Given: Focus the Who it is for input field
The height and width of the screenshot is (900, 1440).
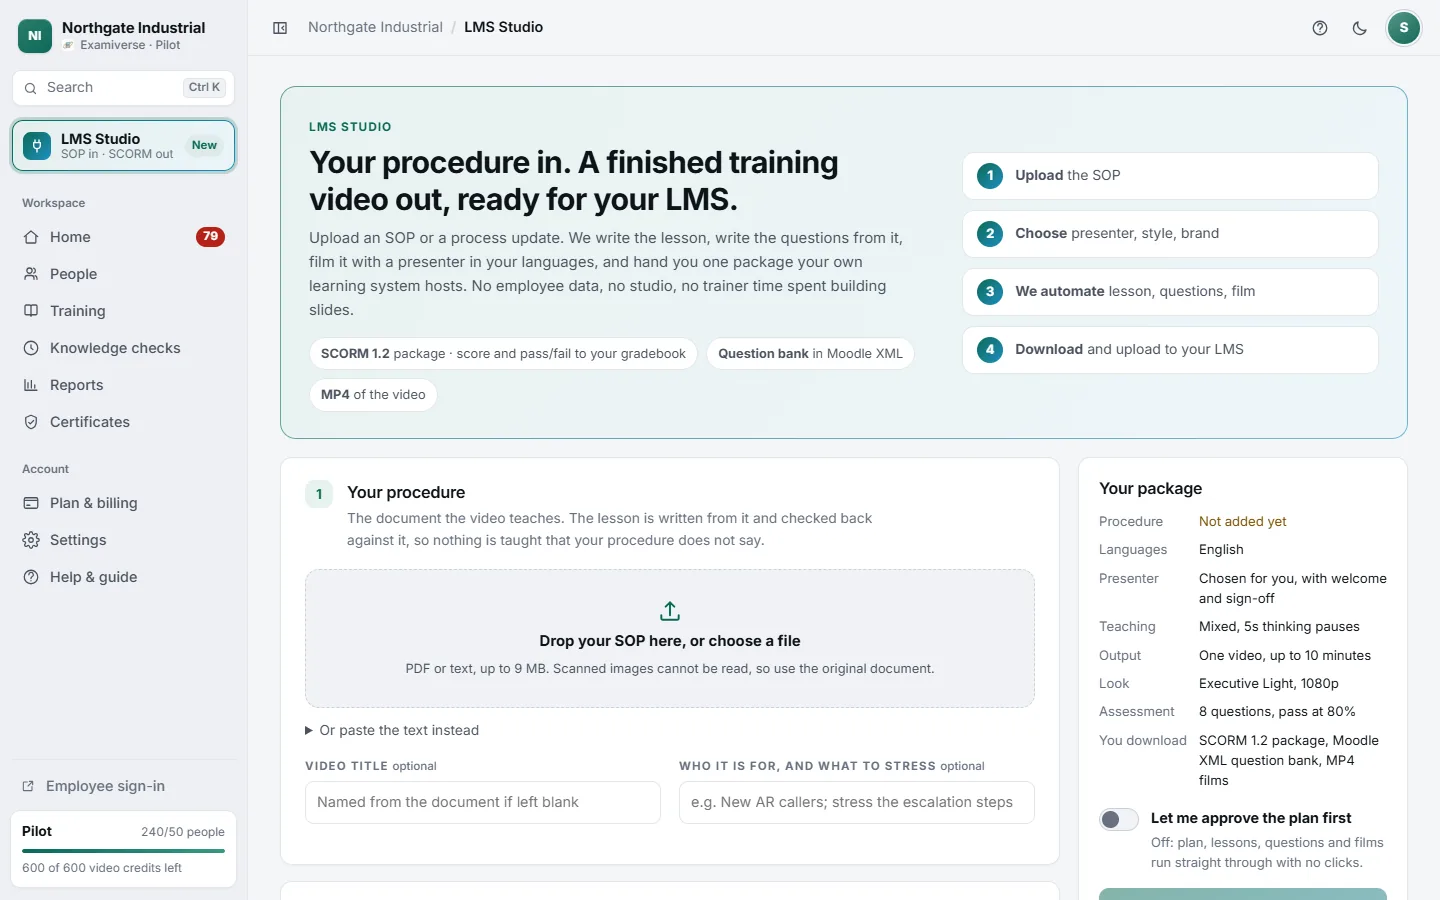Looking at the screenshot, I should (857, 803).
